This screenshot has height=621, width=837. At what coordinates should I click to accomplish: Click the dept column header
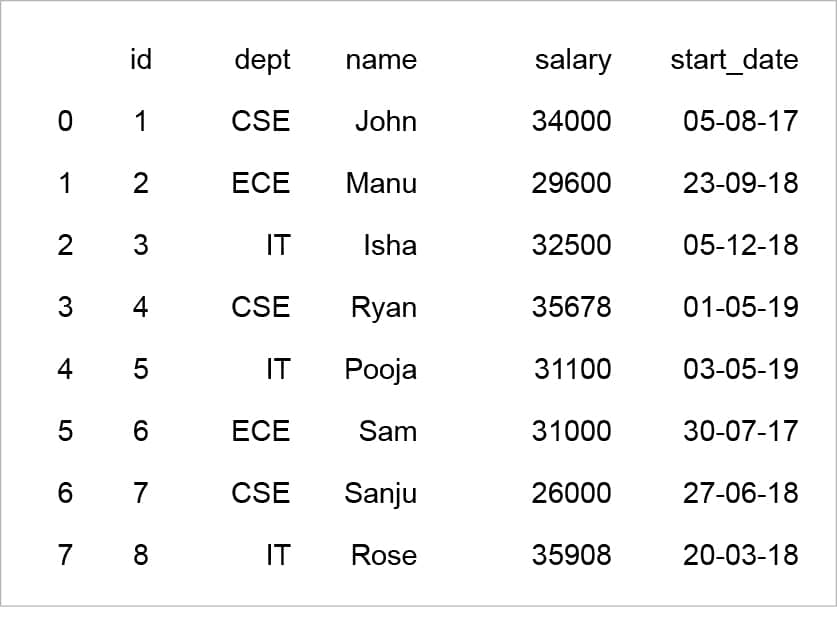click(x=262, y=60)
